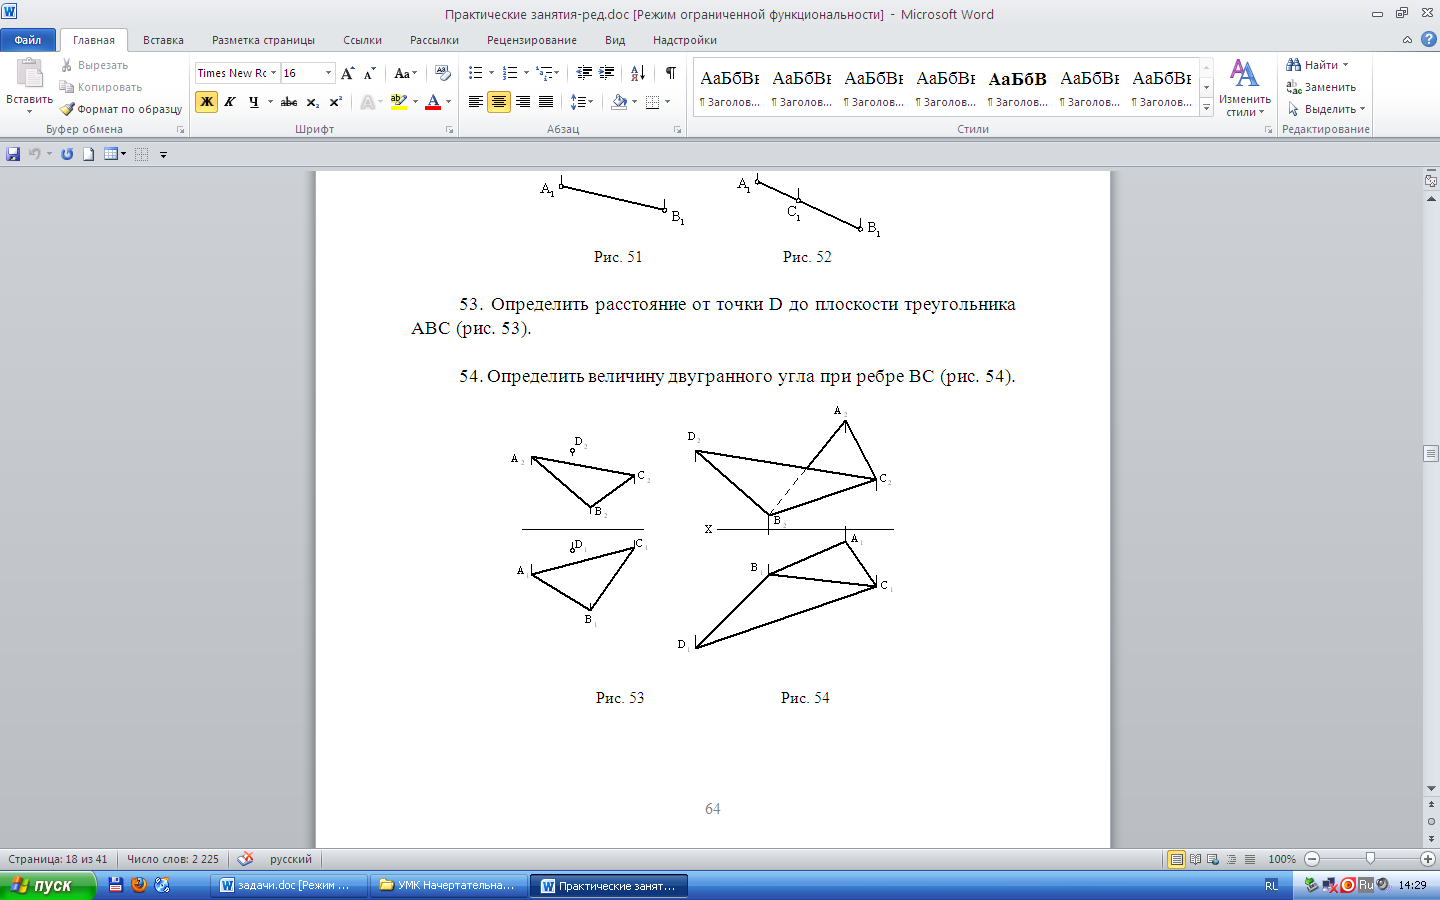Click Заменить to replace text

point(1321,87)
